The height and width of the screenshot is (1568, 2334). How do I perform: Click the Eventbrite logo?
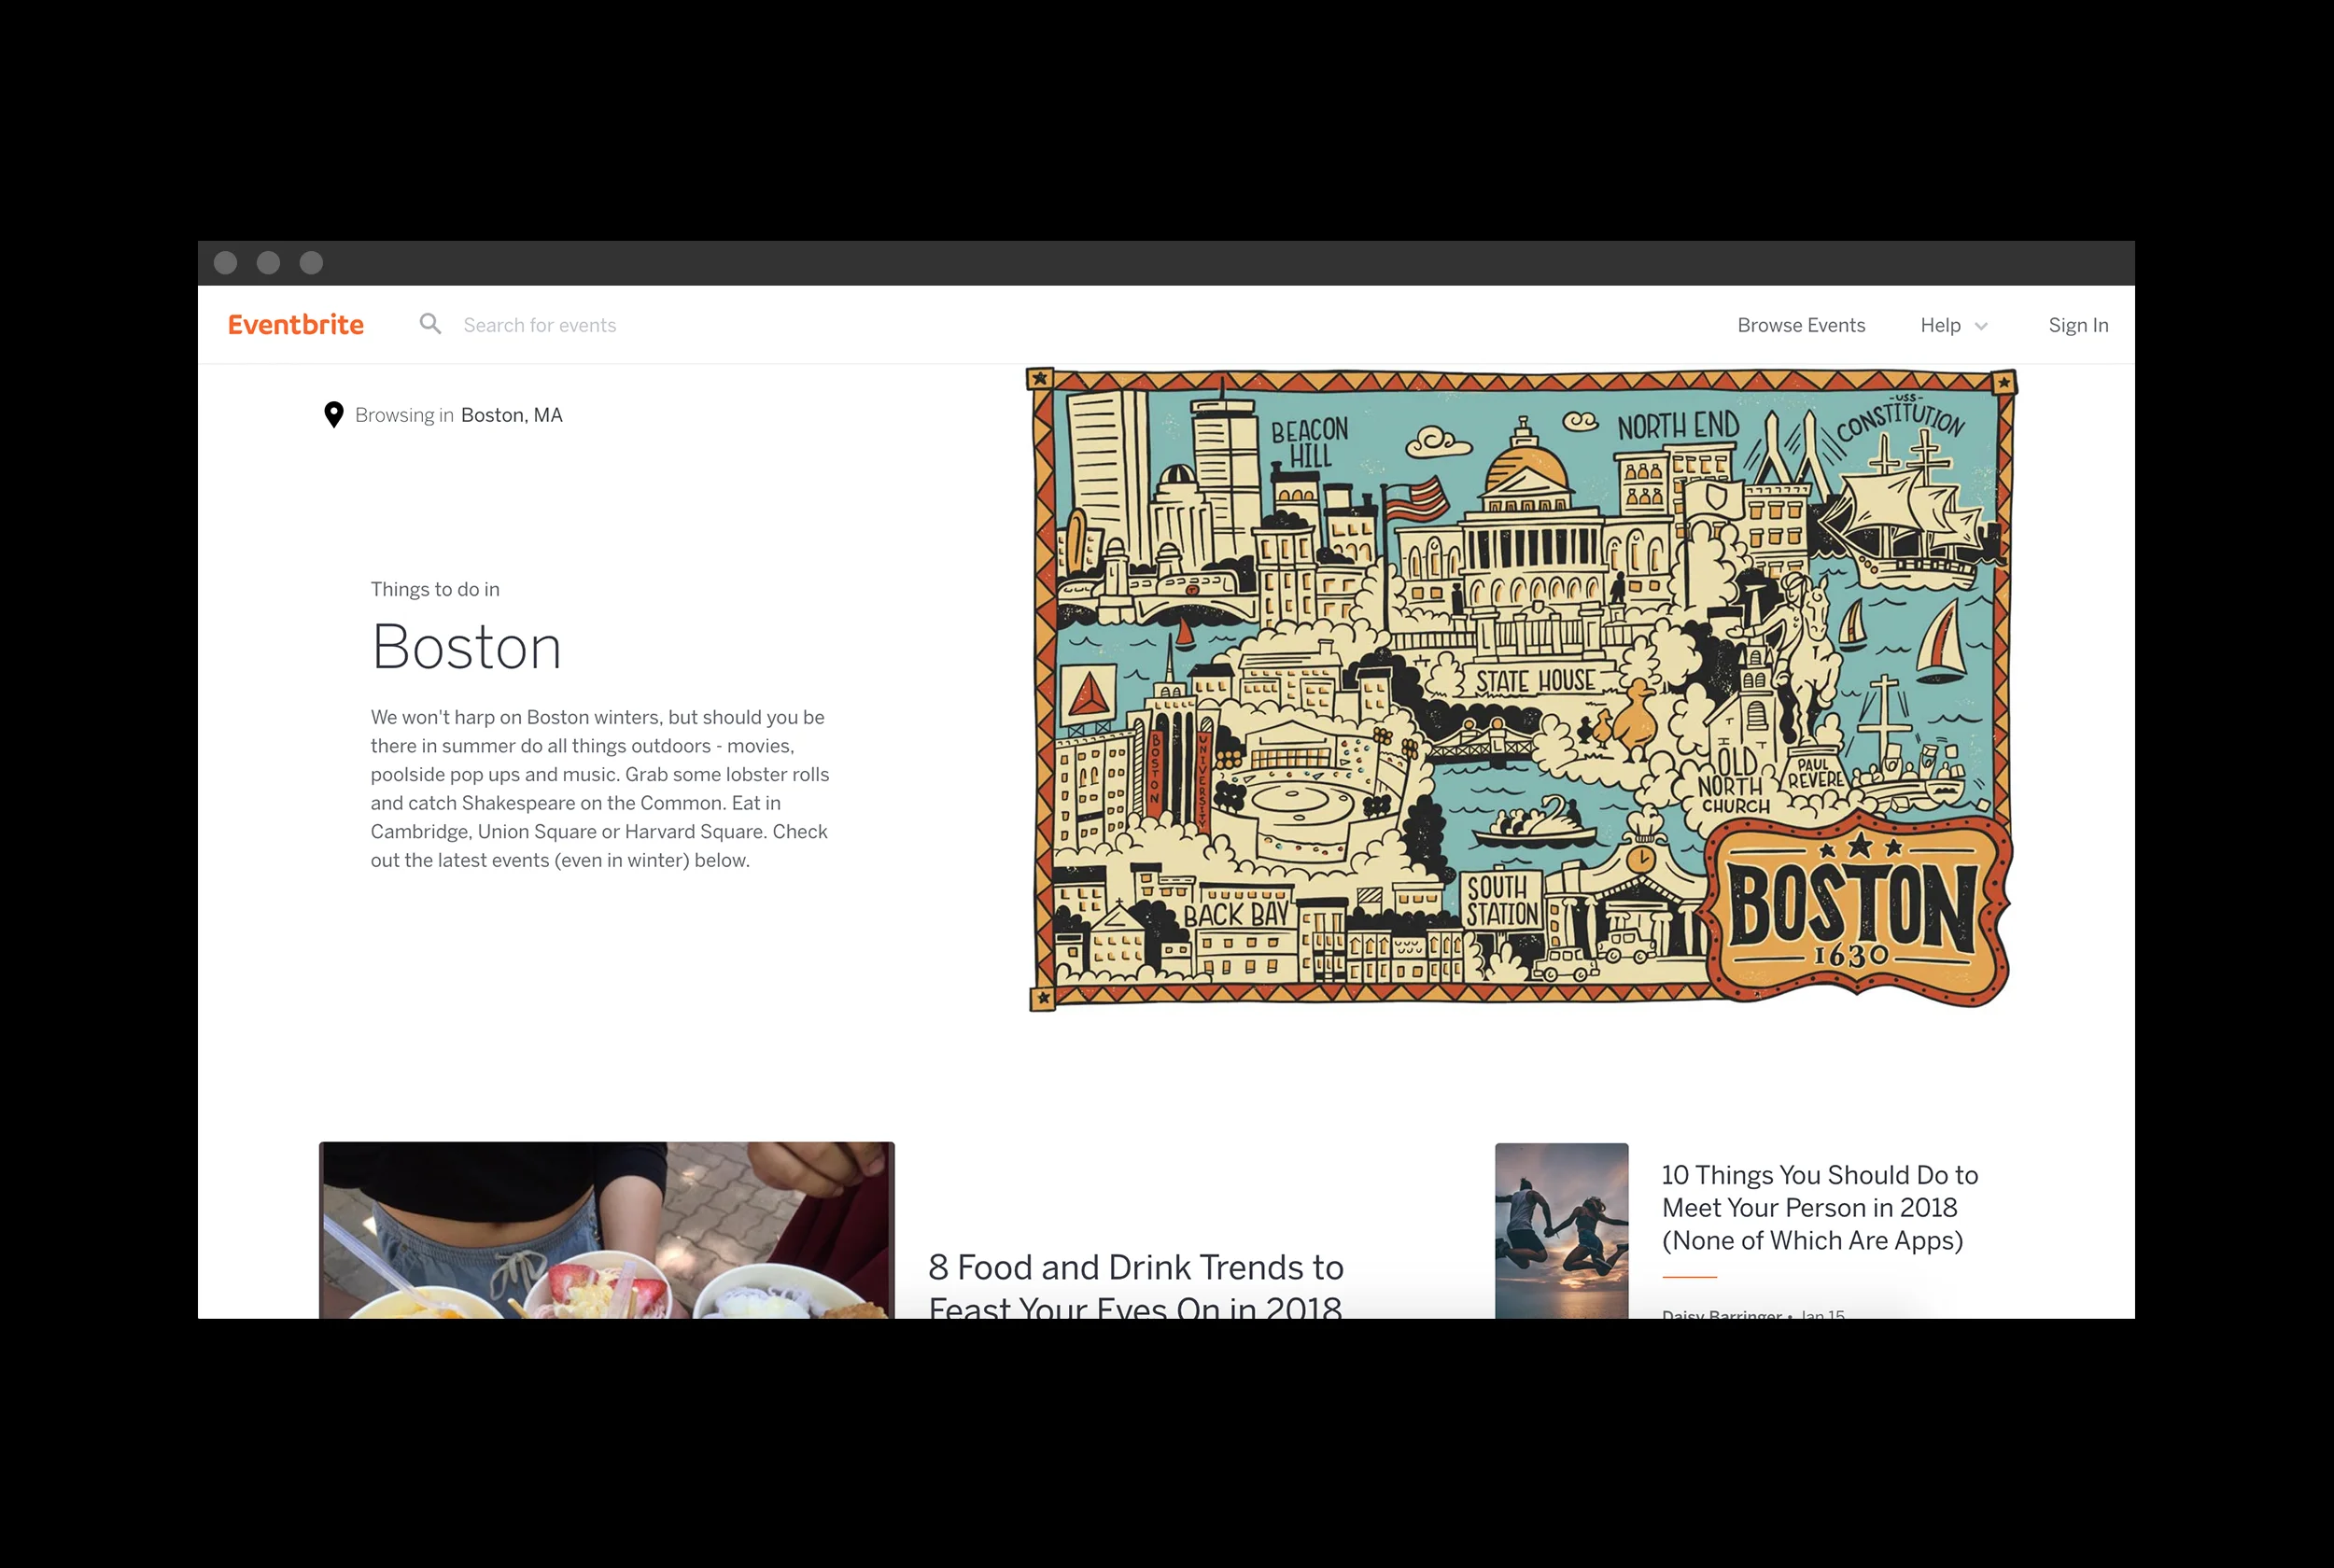pos(296,325)
